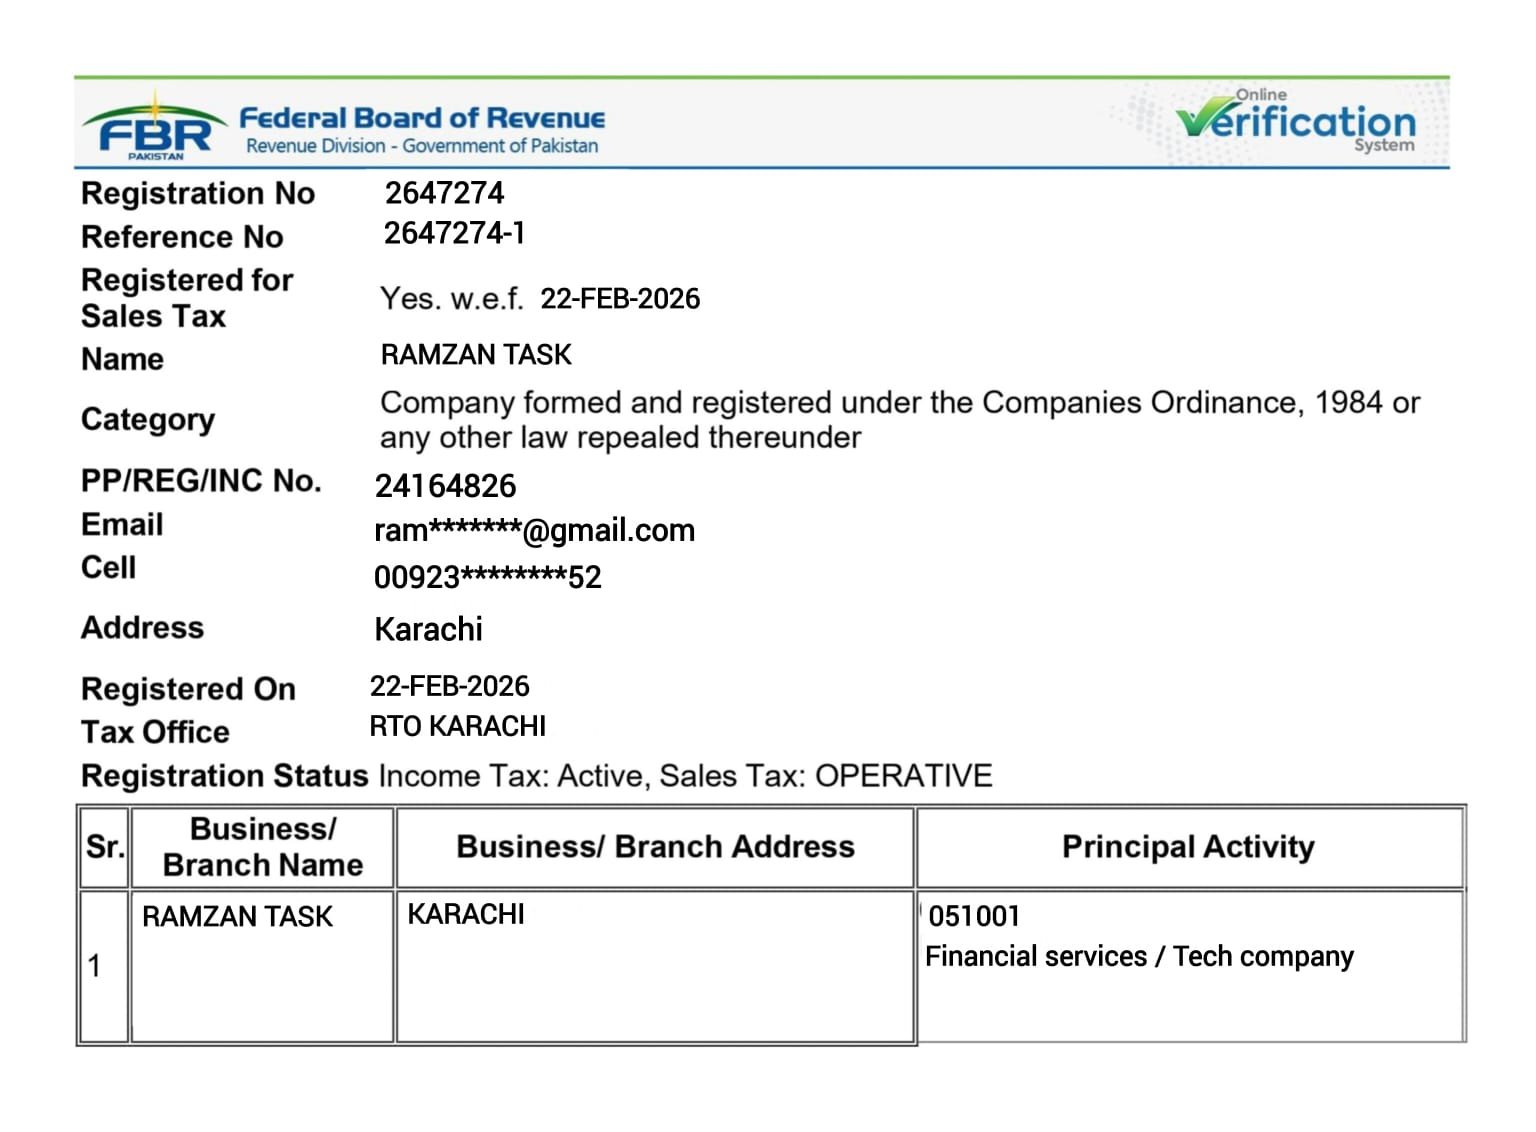Click the masked cell phone number

tap(487, 578)
